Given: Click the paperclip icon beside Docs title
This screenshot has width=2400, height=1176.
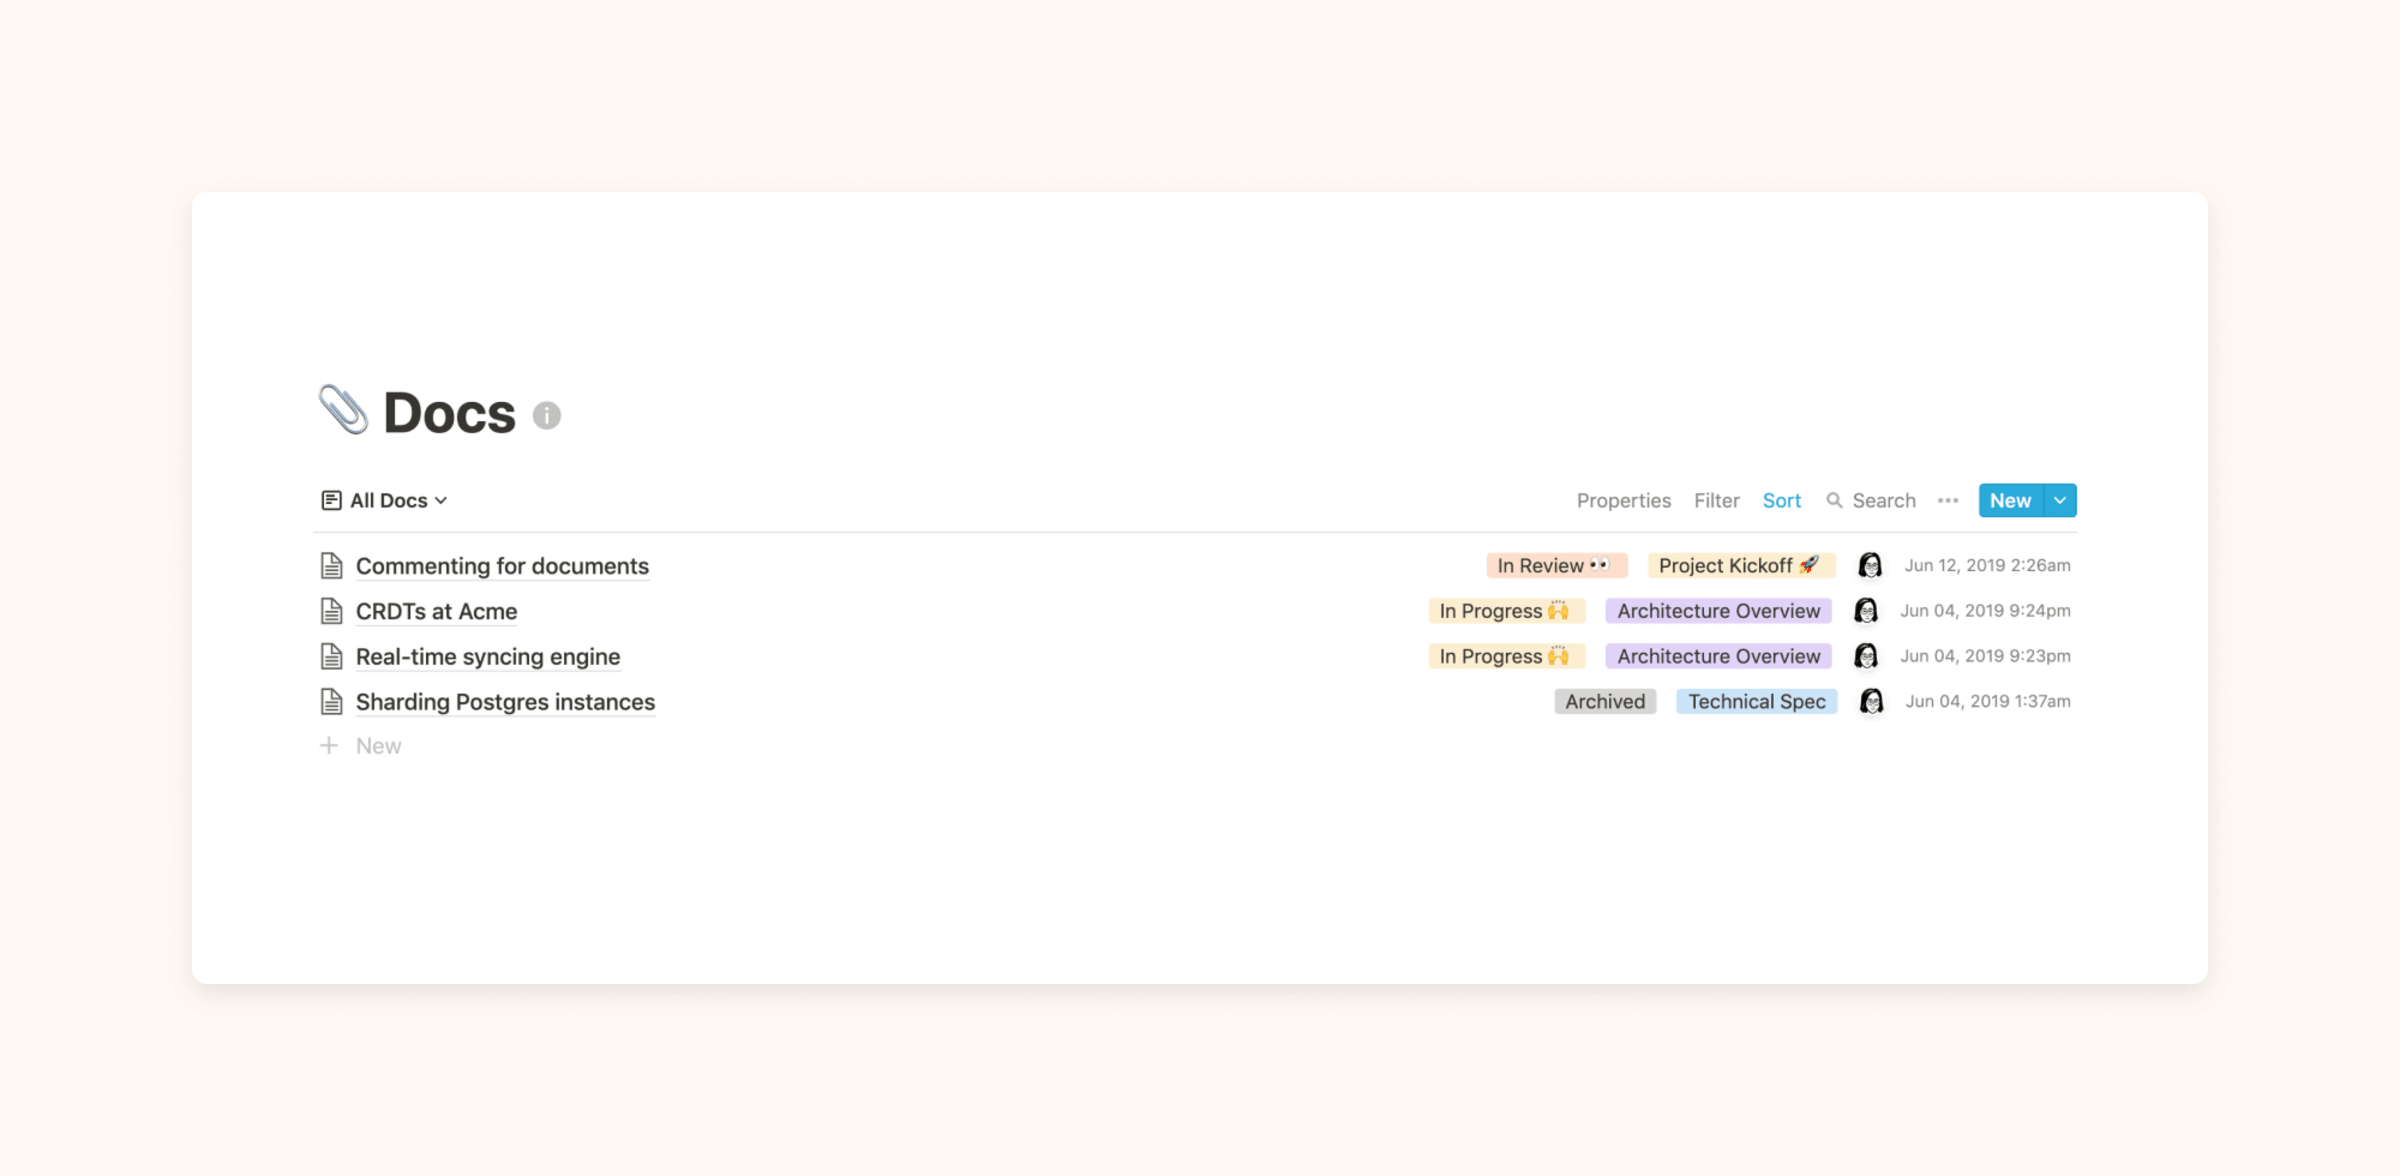Looking at the screenshot, I should (343, 410).
